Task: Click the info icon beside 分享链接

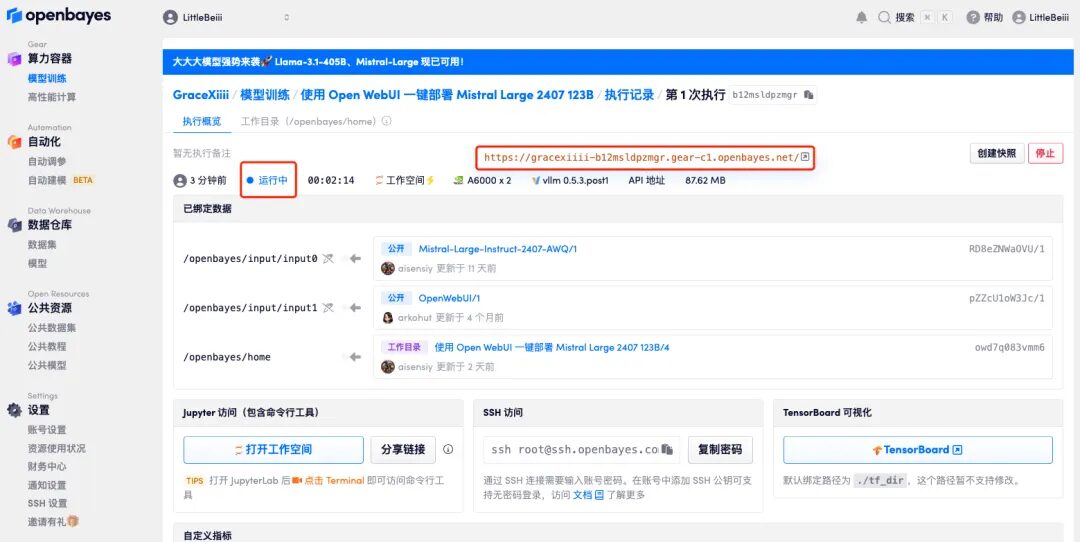Action: (448, 450)
